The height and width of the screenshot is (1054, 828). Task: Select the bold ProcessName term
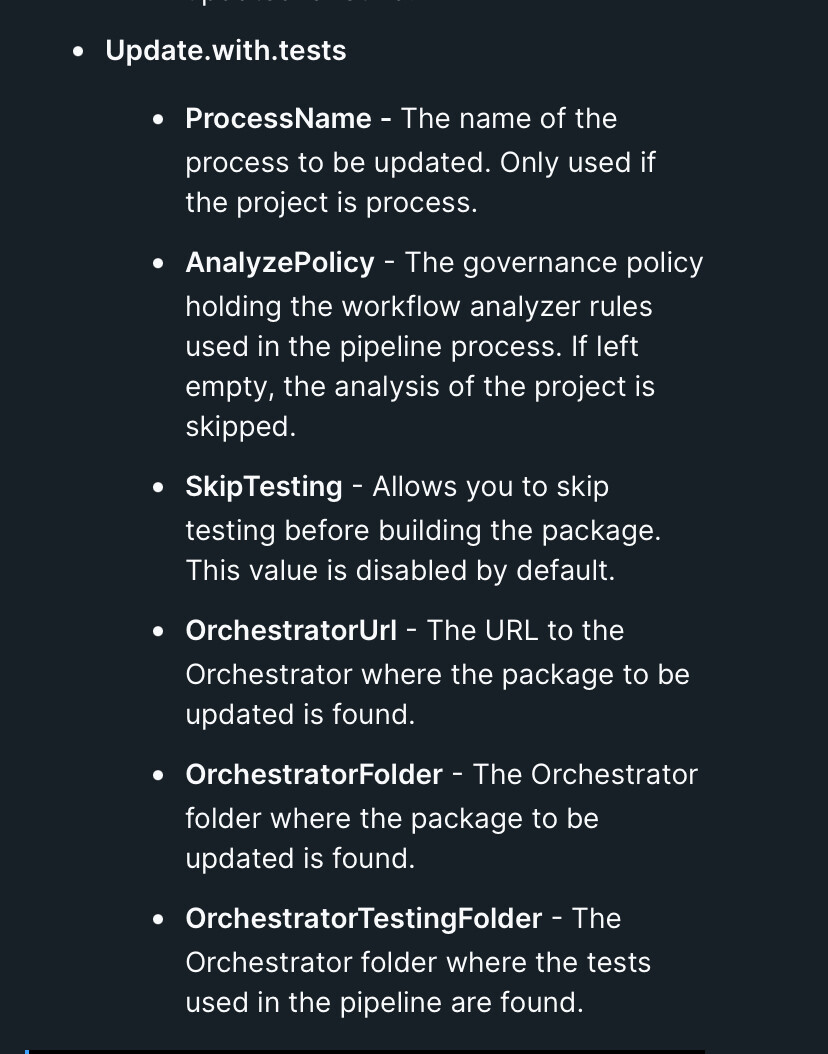point(278,119)
